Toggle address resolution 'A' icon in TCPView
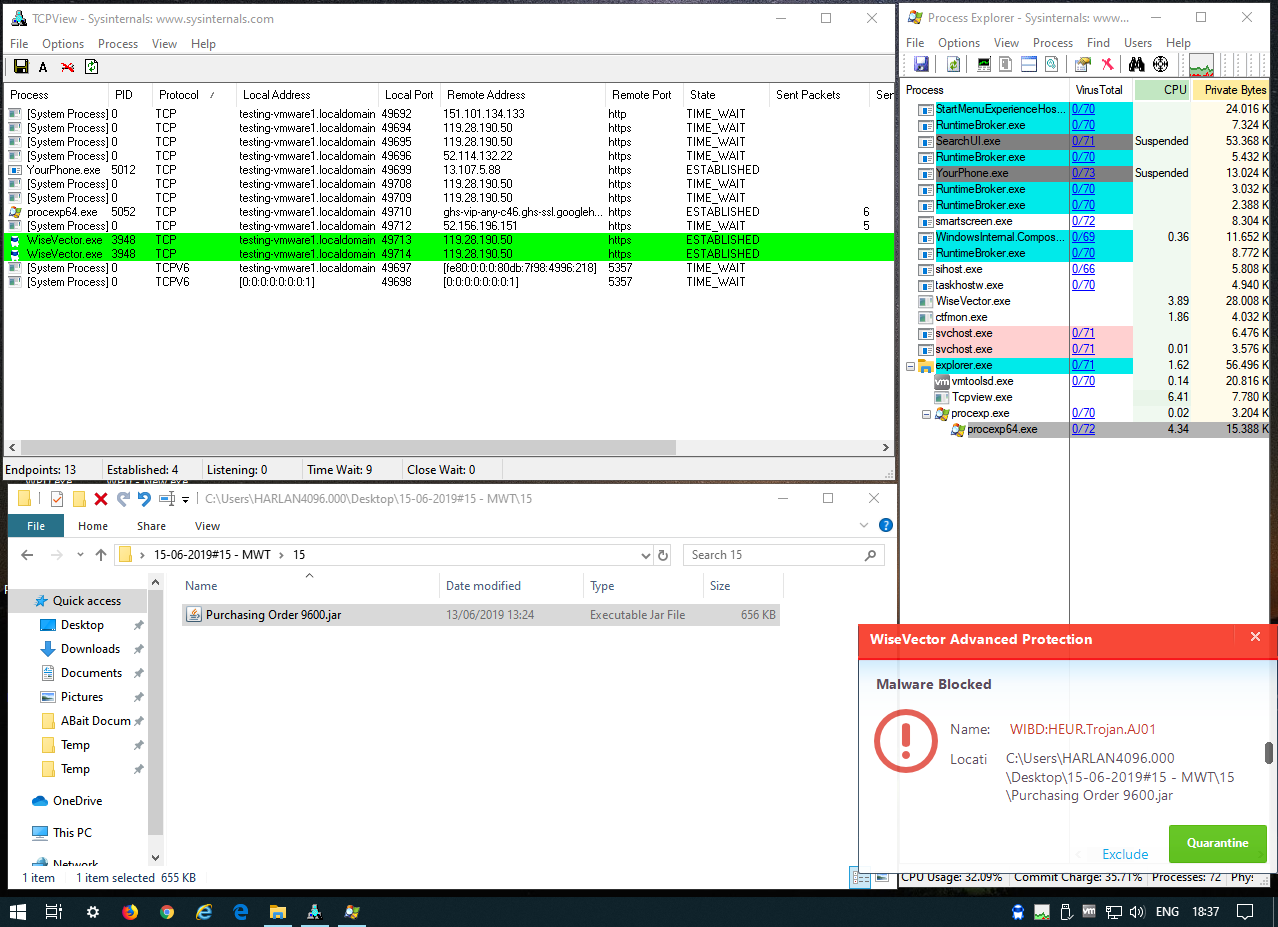The image size is (1278, 927). tap(43, 67)
